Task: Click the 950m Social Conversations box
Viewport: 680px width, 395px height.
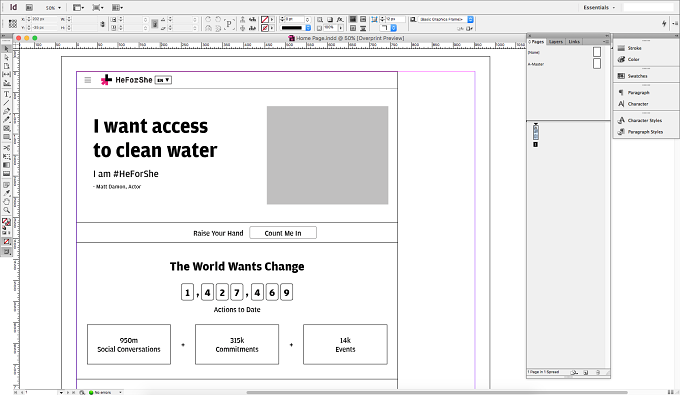Action: [129, 344]
